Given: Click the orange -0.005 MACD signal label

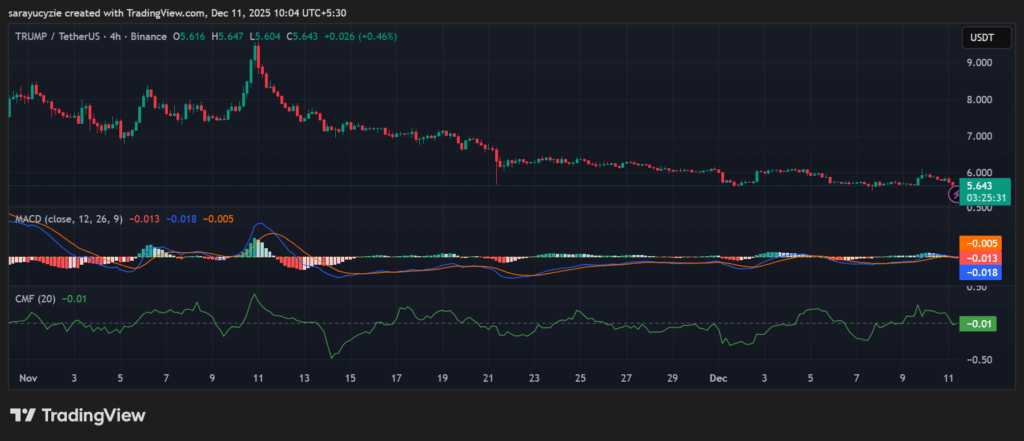Looking at the screenshot, I should [979, 243].
